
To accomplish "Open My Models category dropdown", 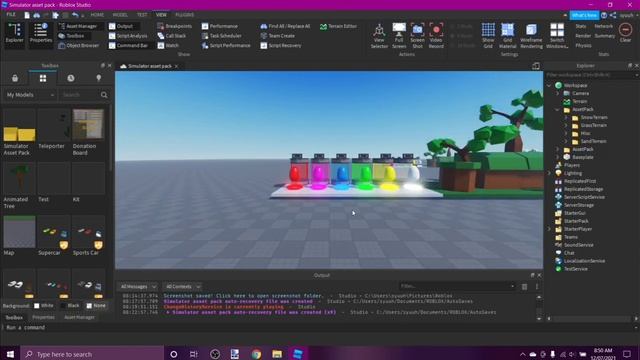I will (x=30, y=95).
